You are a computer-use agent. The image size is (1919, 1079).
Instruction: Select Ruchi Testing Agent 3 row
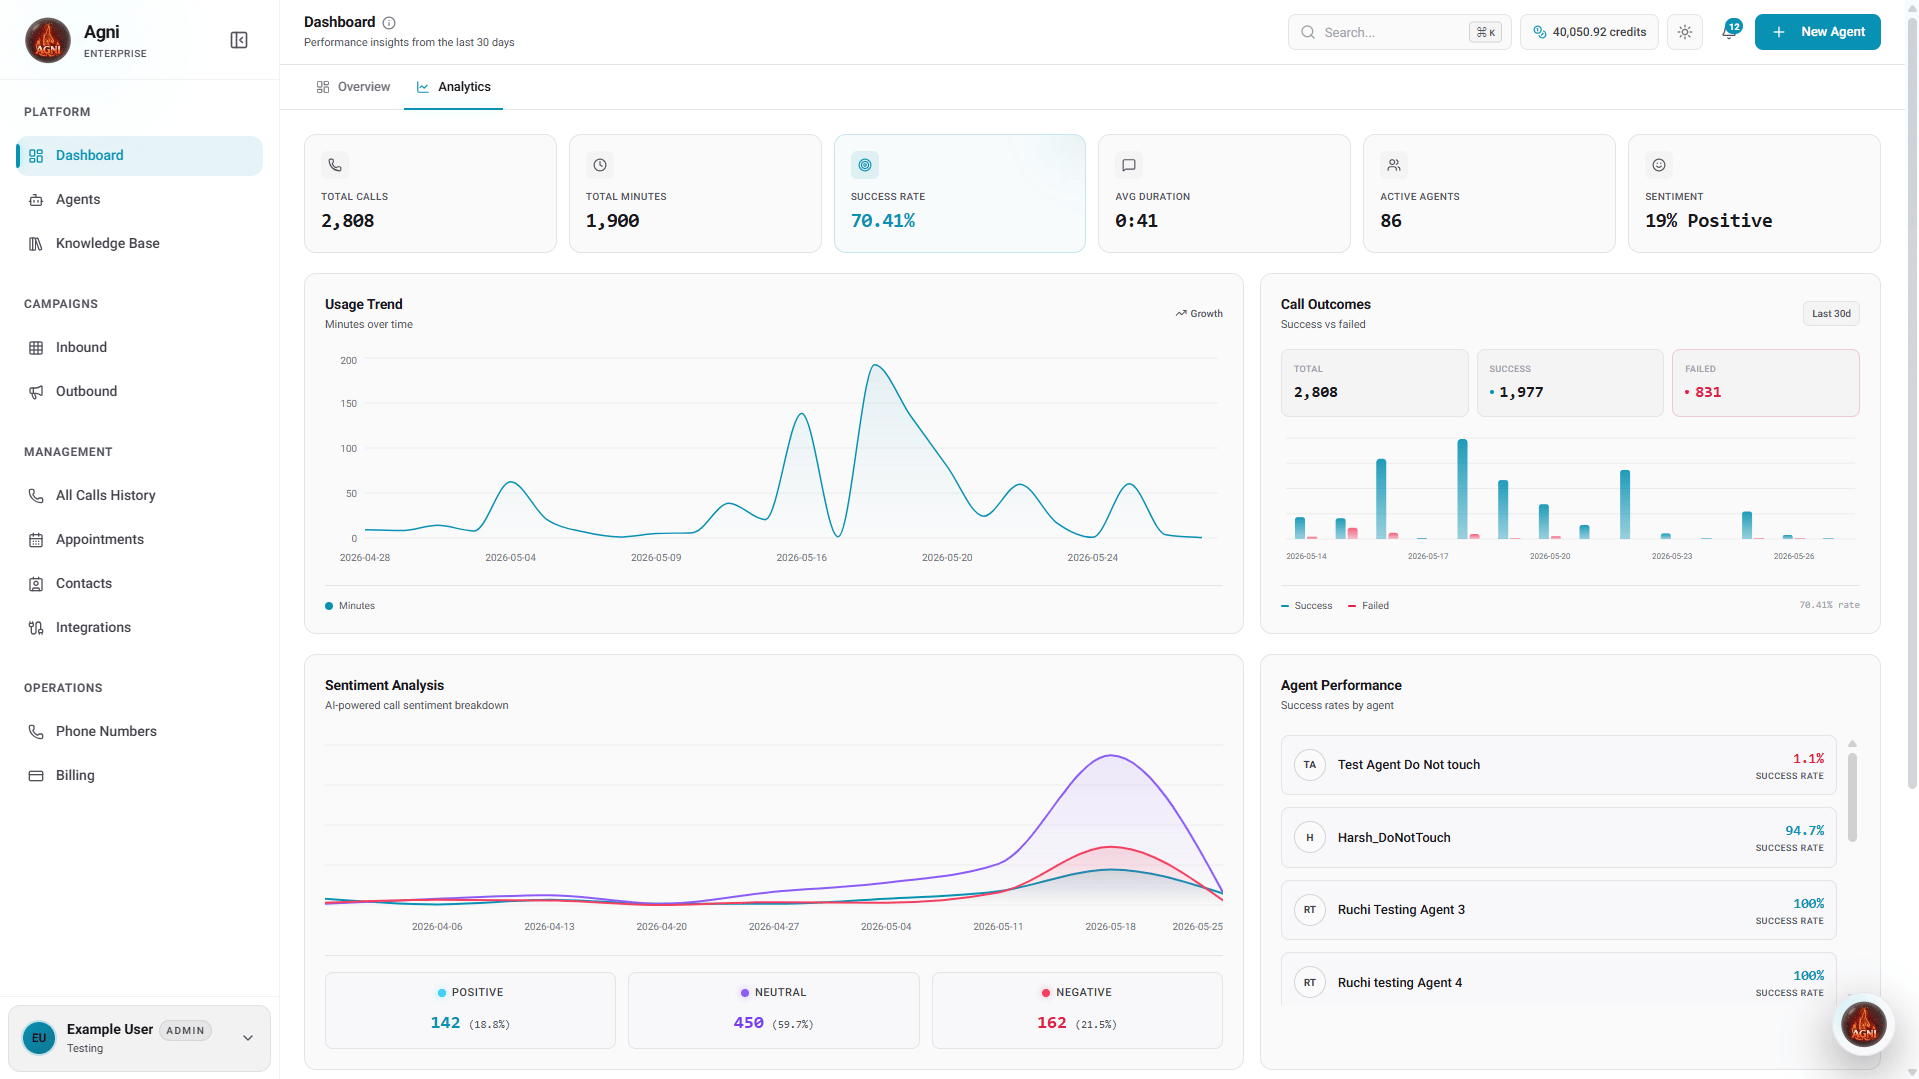point(1558,910)
